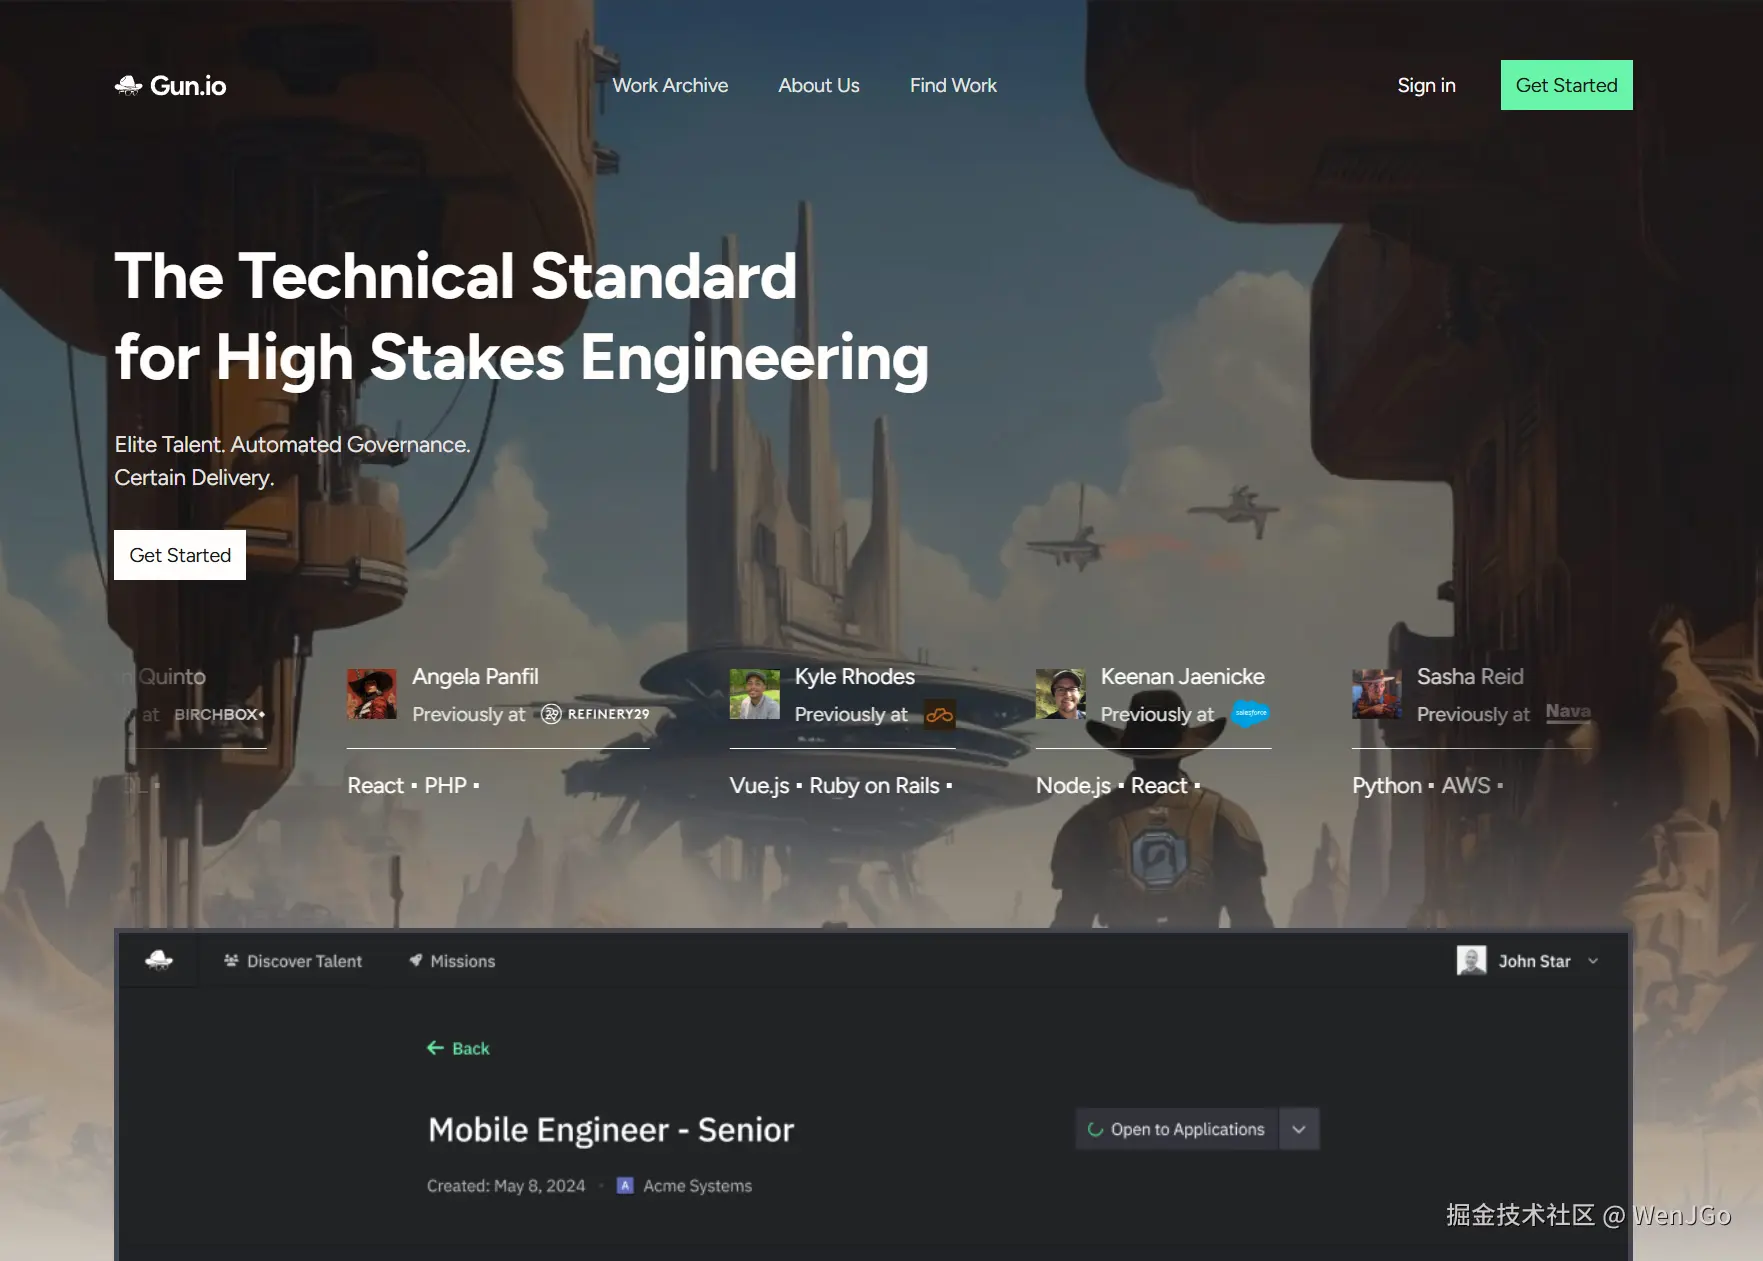Click the green Back arrow icon
The image size is (1763, 1261).
click(x=435, y=1048)
